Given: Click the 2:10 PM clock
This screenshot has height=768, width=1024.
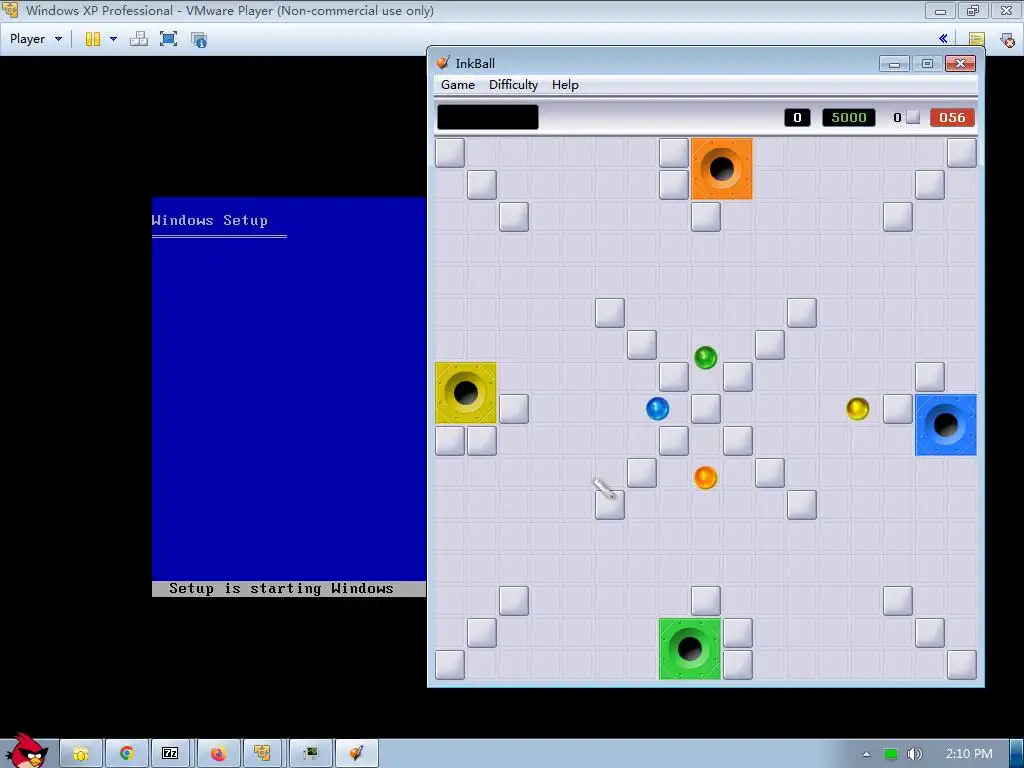Looking at the screenshot, I should point(969,754).
